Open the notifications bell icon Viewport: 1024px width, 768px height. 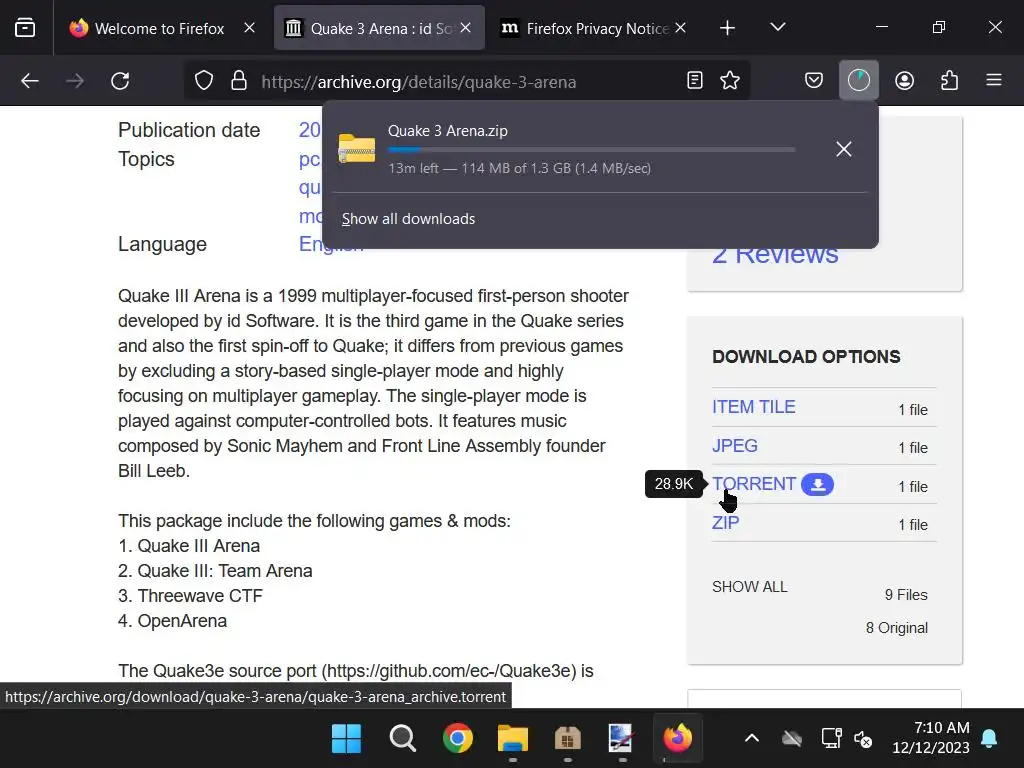click(x=989, y=738)
